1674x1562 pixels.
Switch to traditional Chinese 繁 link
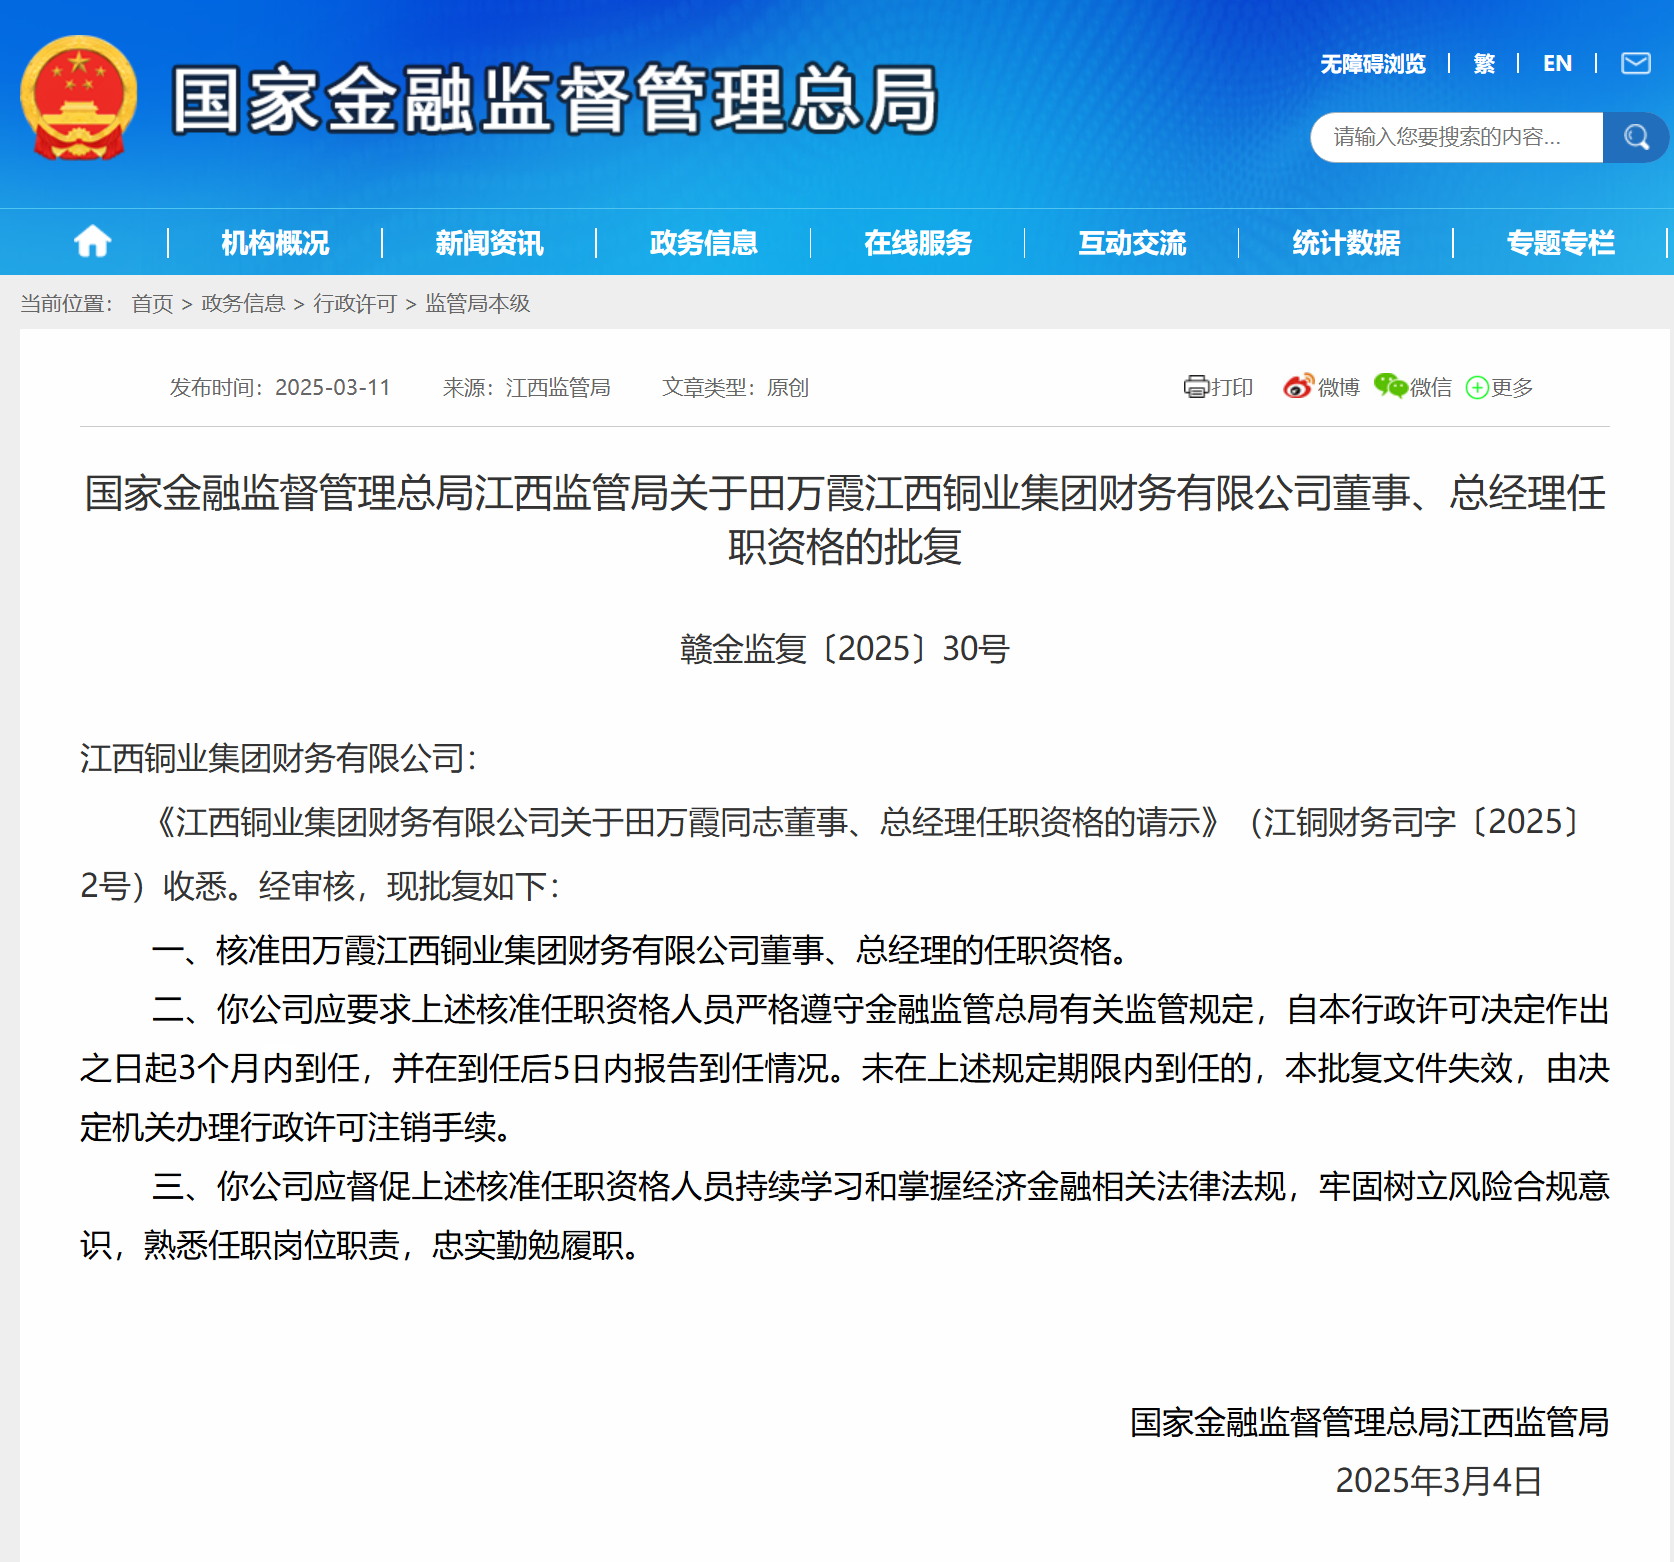[1484, 64]
